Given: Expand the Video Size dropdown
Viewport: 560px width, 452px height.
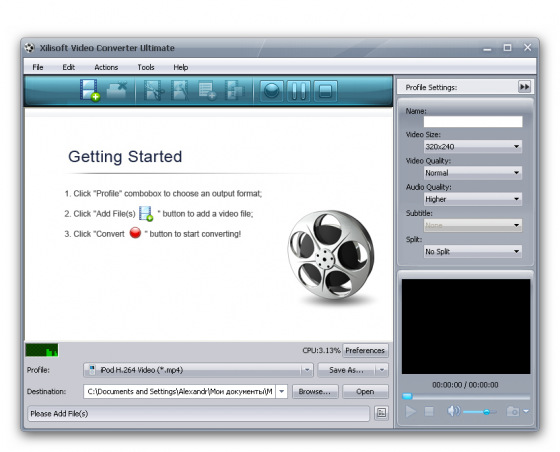Looking at the screenshot, I should 473,146.
